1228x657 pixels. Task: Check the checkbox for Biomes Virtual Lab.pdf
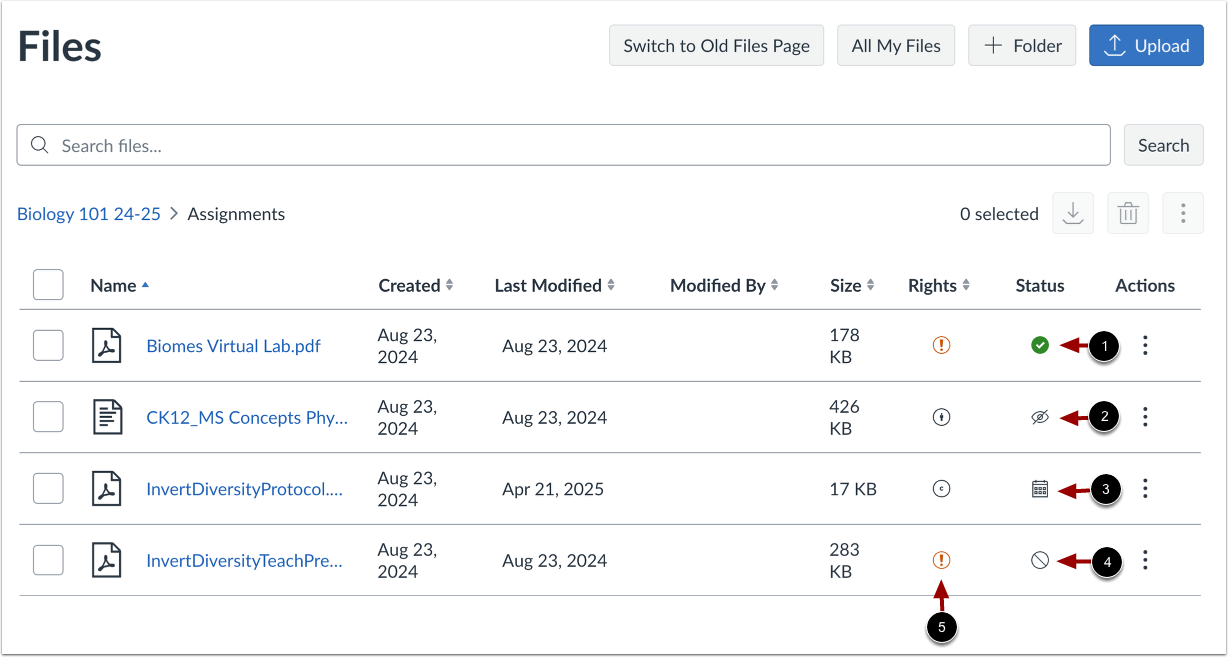pos(48,345)
